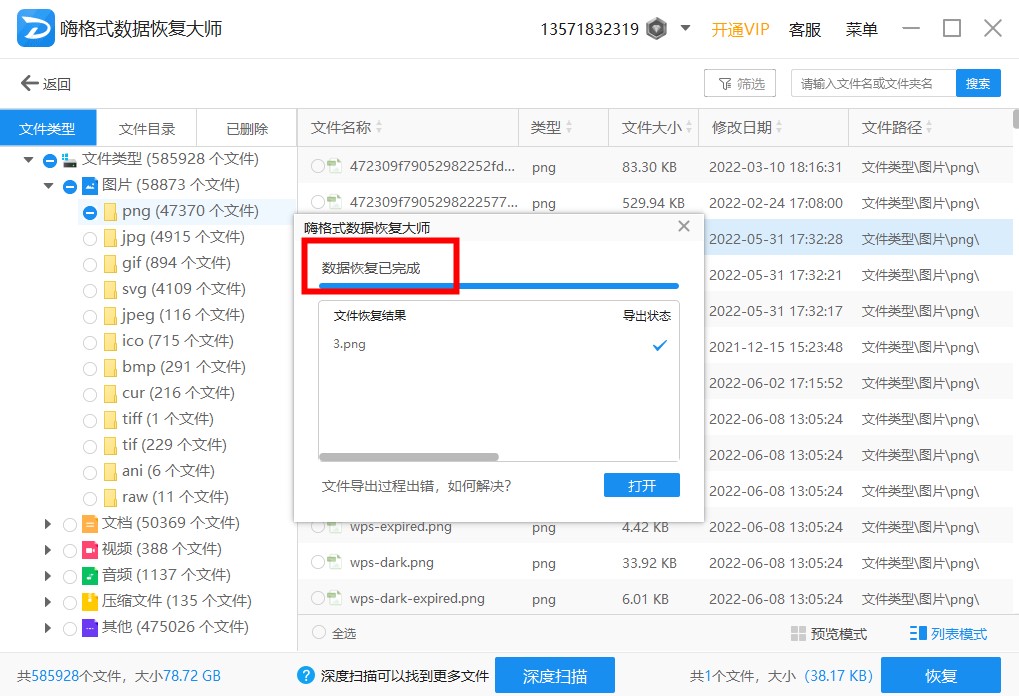Screen dimensions: 1019x696
Task: Click the png folder icon
Action: pyautogui.click(x=110, y=212)
